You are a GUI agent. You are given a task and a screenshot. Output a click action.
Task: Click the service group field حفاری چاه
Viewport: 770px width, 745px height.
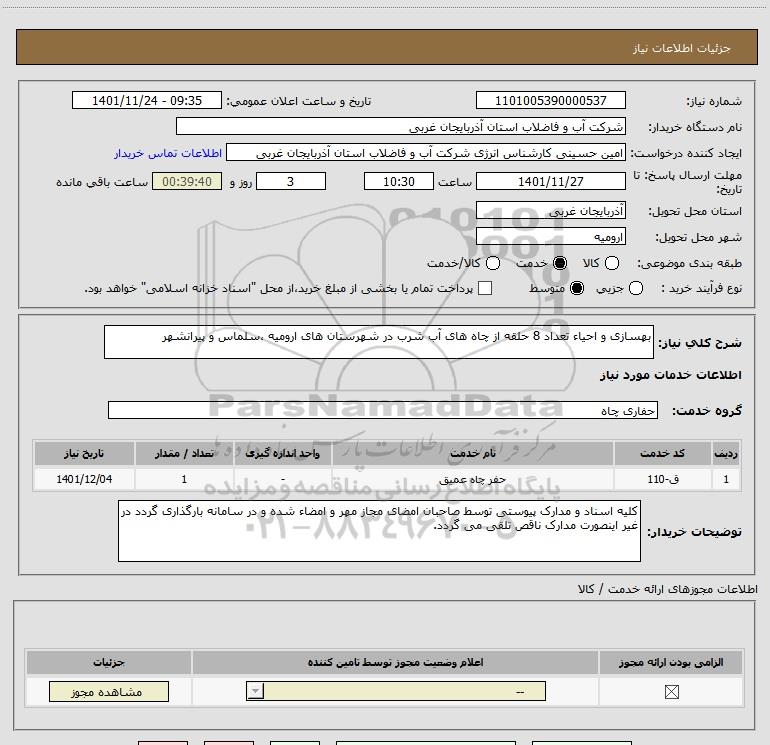[x=383, y=410]
